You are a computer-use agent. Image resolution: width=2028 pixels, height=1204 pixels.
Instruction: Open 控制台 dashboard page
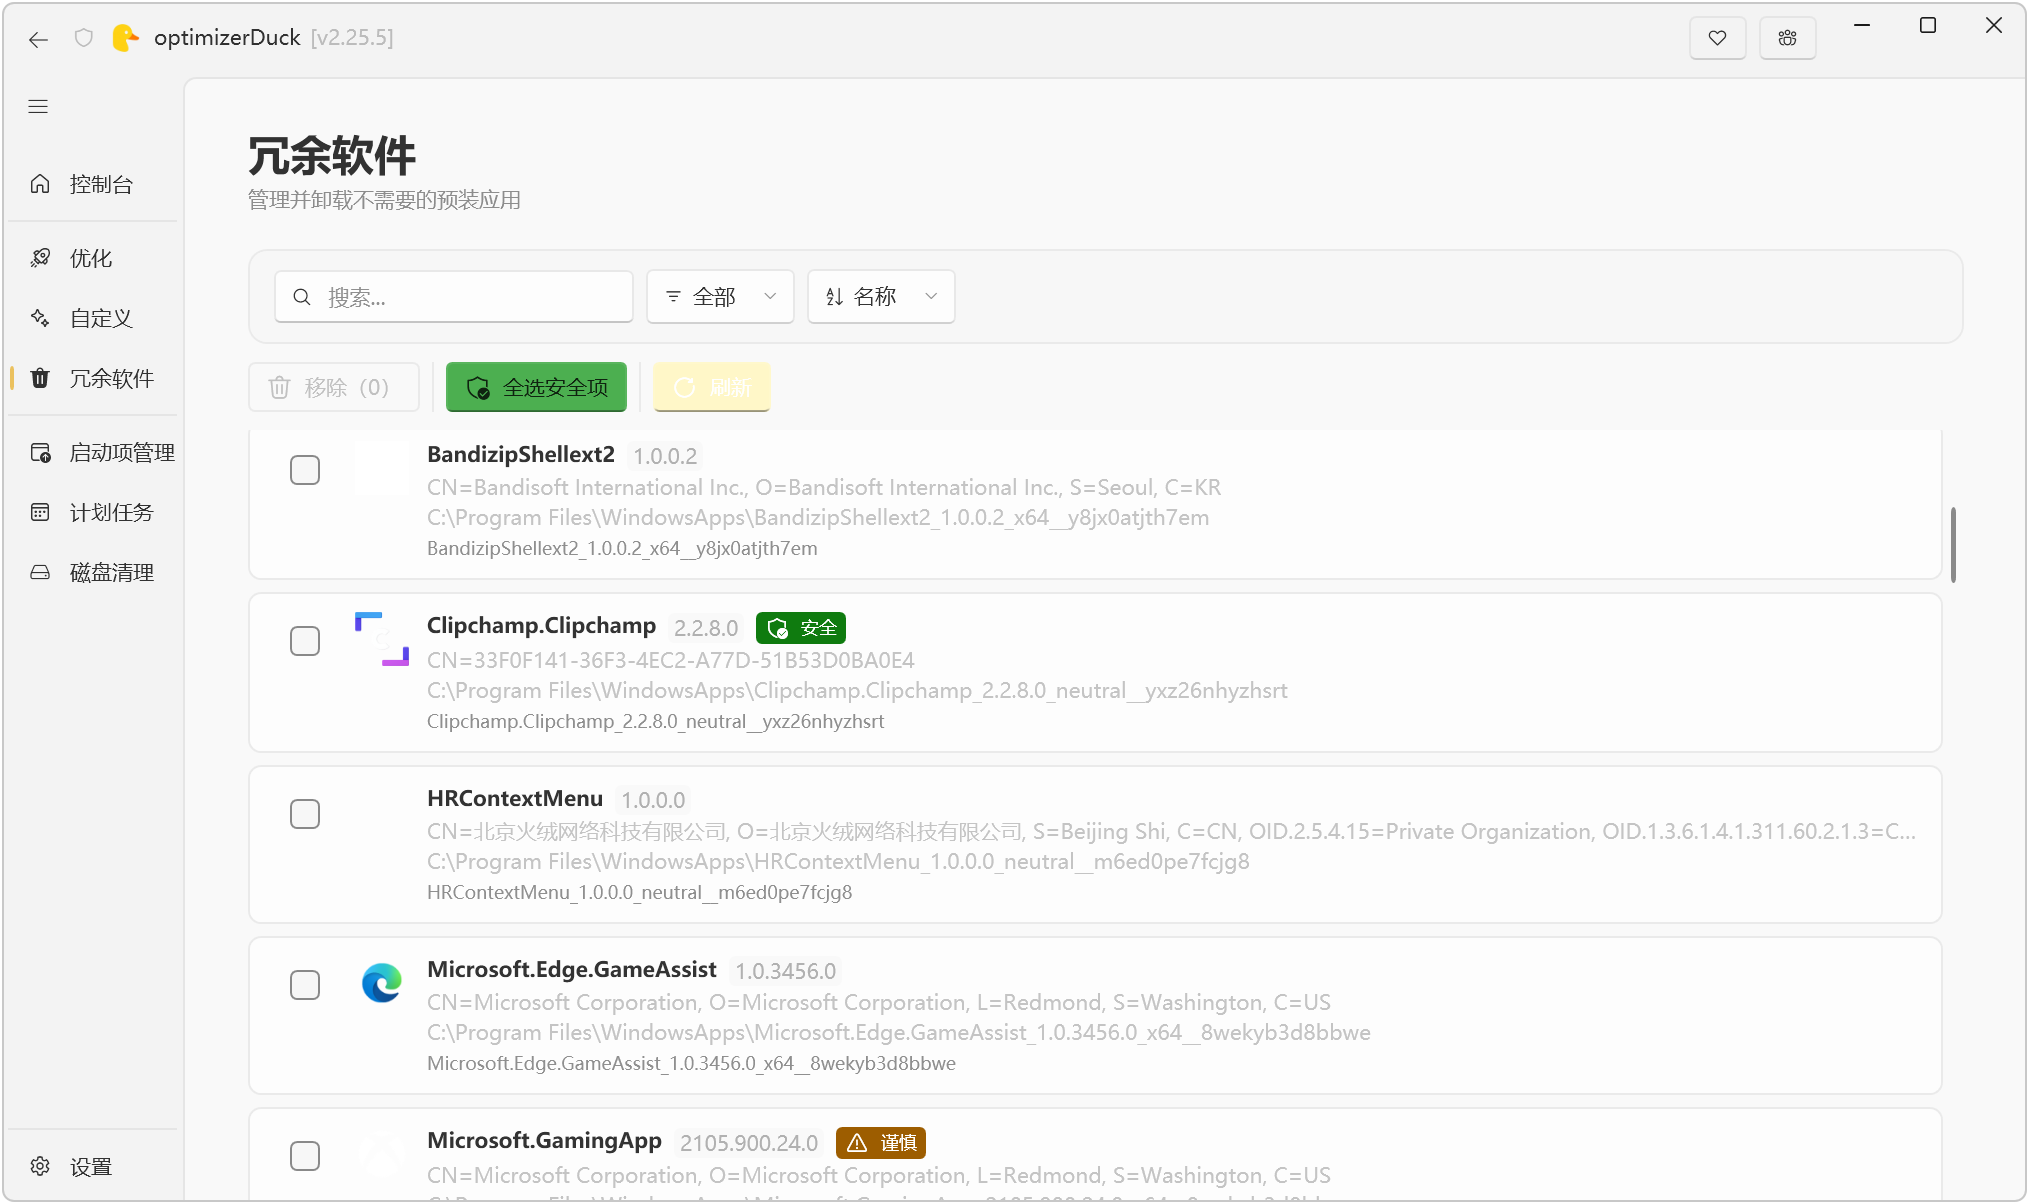tap(93, 184)
